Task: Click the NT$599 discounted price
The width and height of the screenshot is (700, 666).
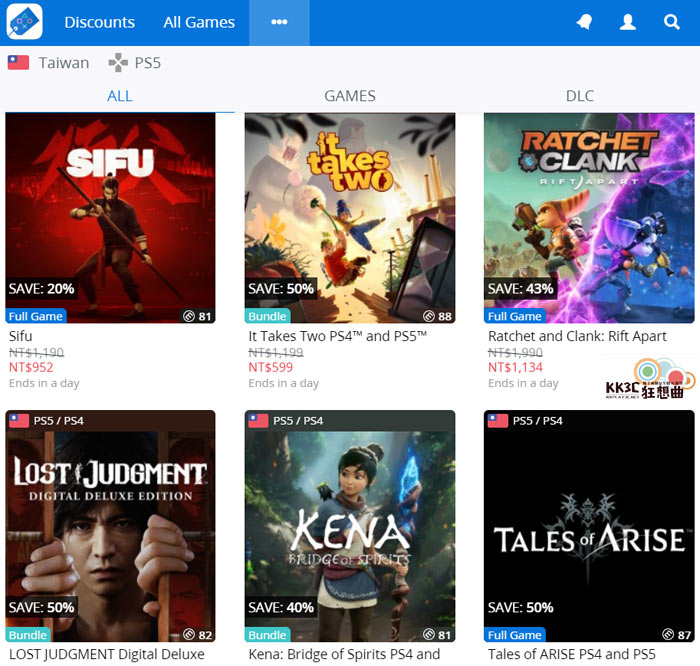Action: tap(271, 367)
